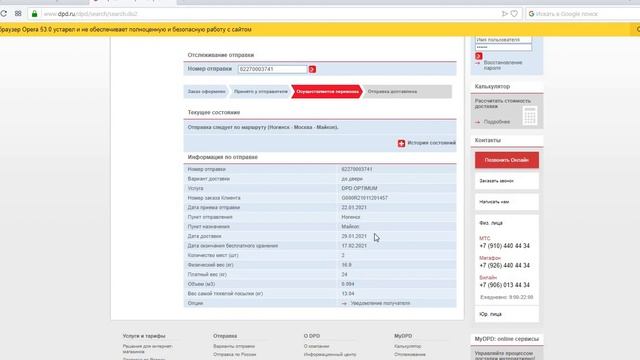Click MTS phone +7 (910) 440 44 34

[x=504, y=246]
